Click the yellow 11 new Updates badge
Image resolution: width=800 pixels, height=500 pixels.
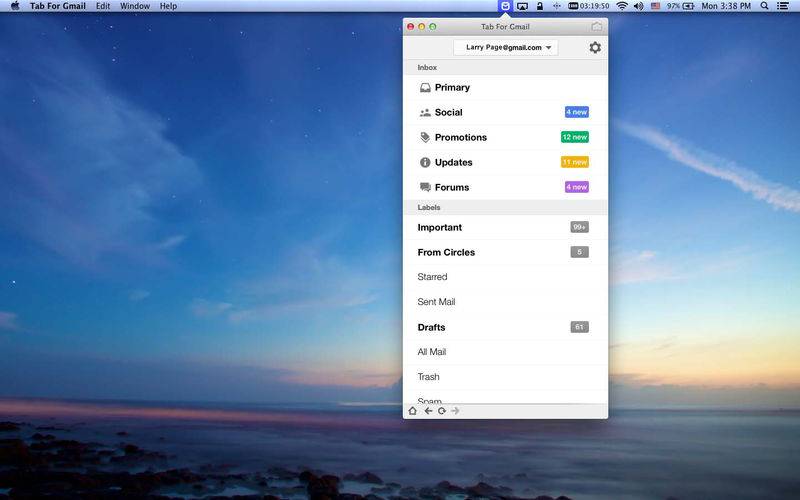pos(574,162)
